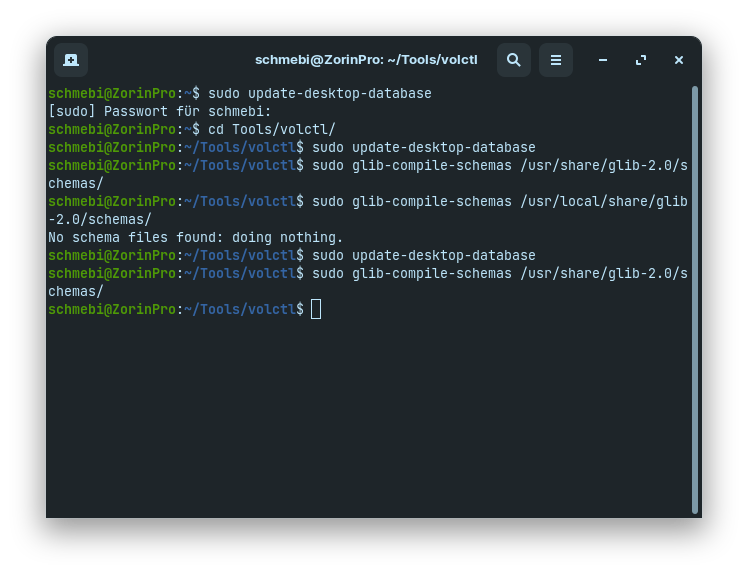Open the terminal search tool
The height and width of the screenshot is (574, 748).
(x=513, y=60)
